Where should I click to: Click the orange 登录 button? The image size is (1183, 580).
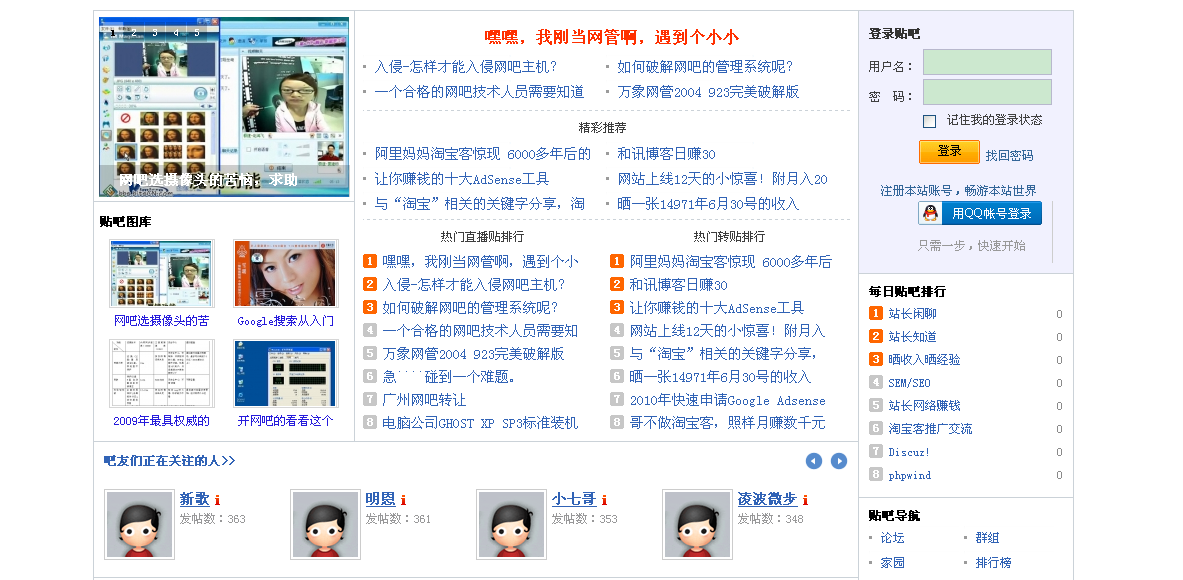point(949,152)
